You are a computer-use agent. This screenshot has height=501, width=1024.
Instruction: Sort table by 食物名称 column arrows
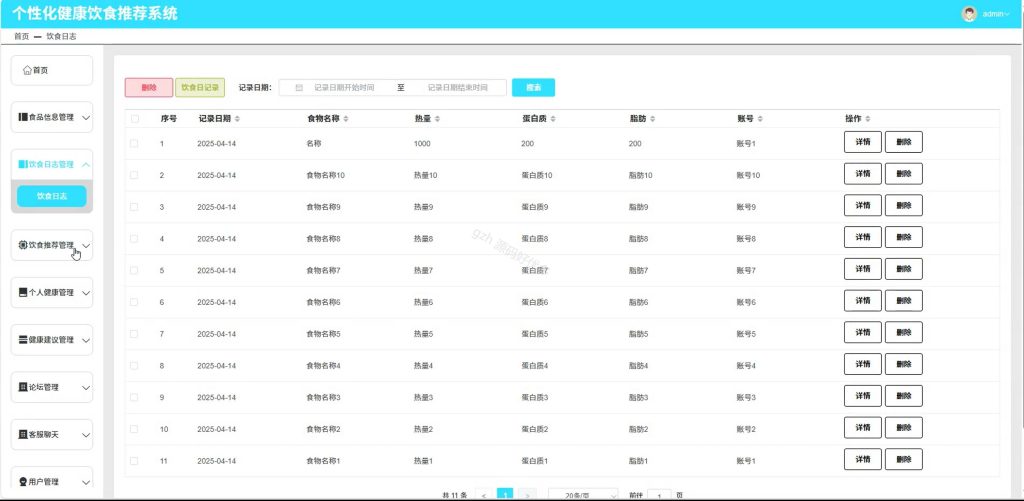pos(345,119)
